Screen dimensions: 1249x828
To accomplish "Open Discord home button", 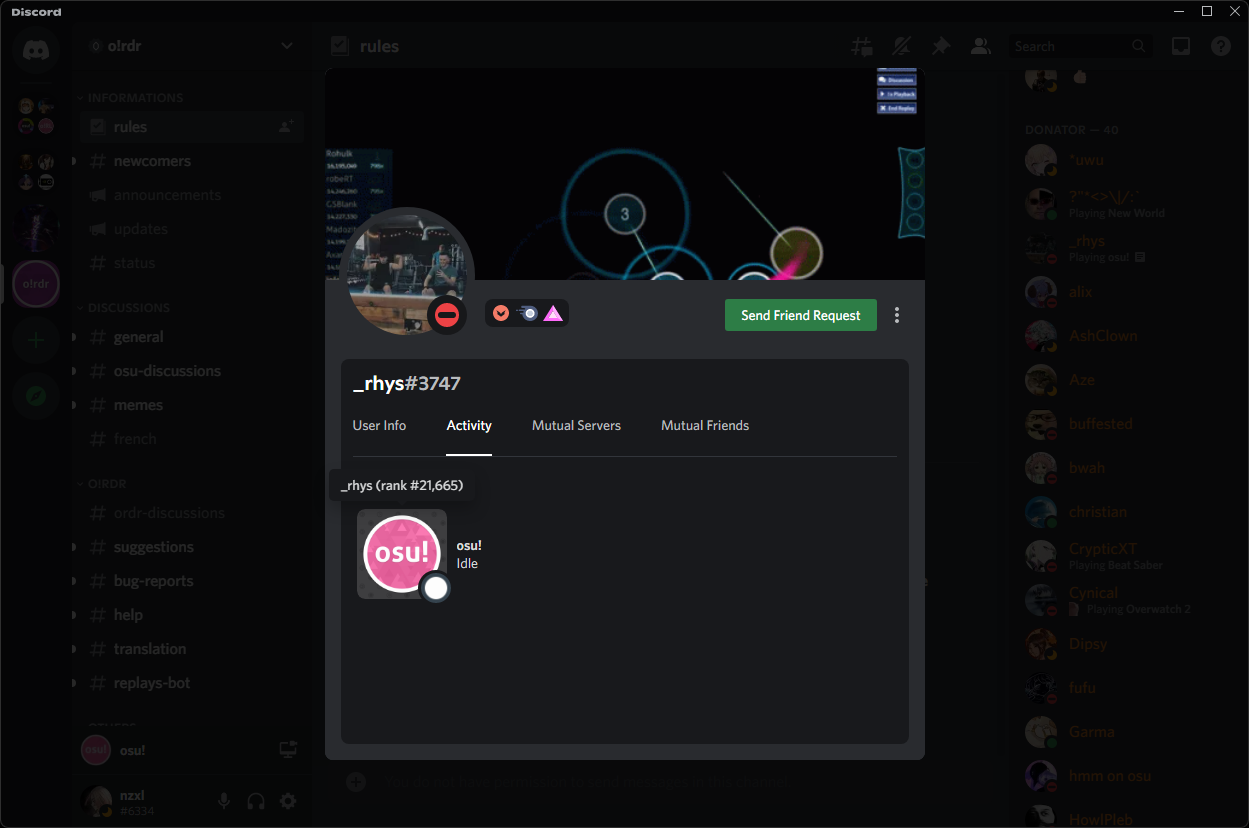I will (36, 51).
